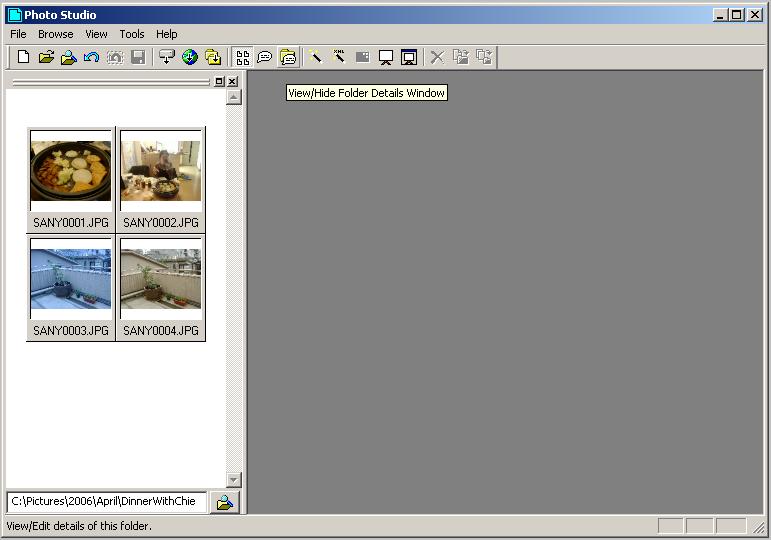Click the thumbnail panel float/maximize button

219,81
